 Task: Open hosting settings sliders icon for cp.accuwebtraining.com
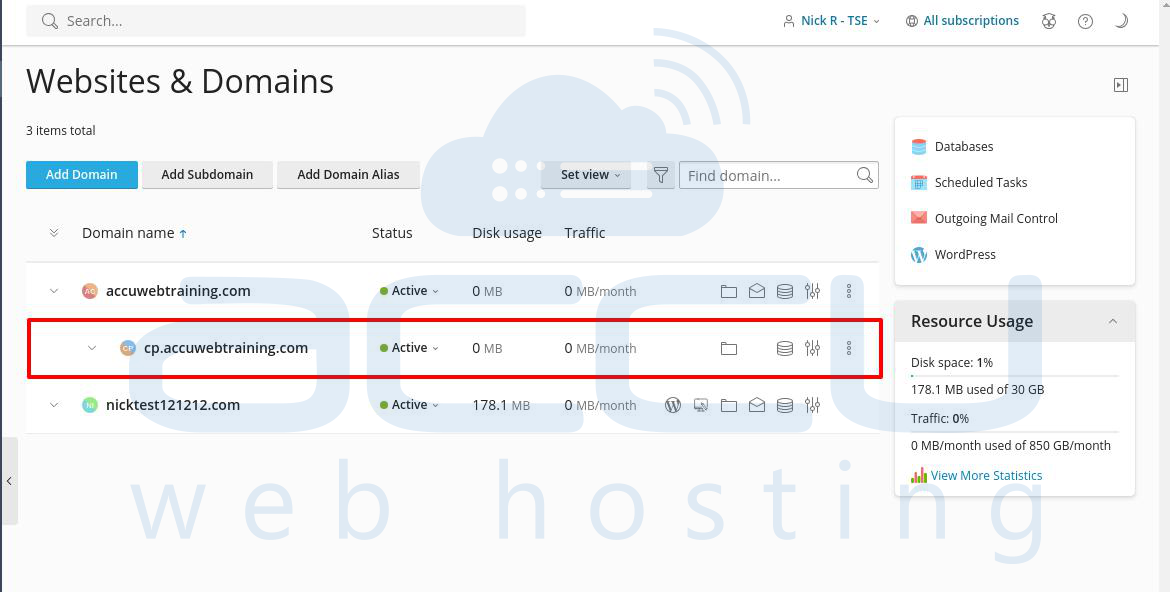(x=813, y=348)
